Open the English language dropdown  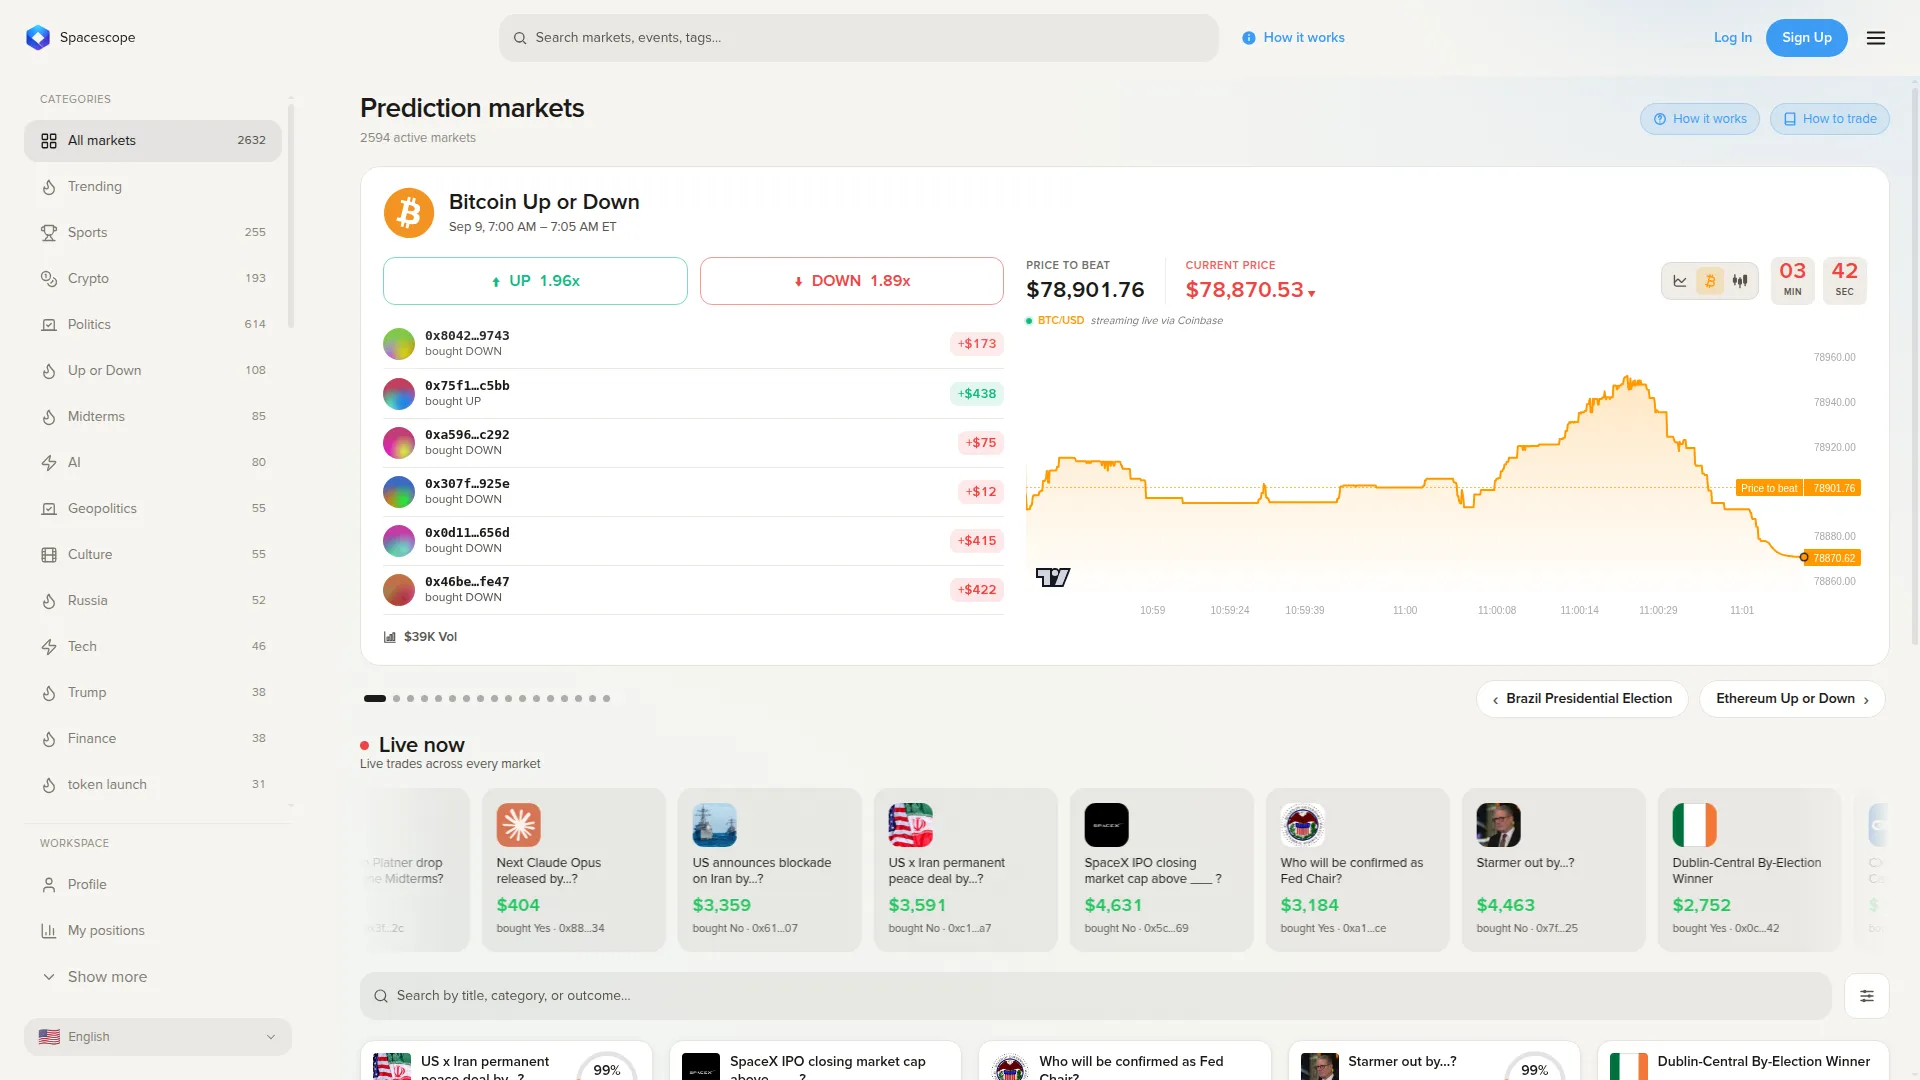(158, 1037)
